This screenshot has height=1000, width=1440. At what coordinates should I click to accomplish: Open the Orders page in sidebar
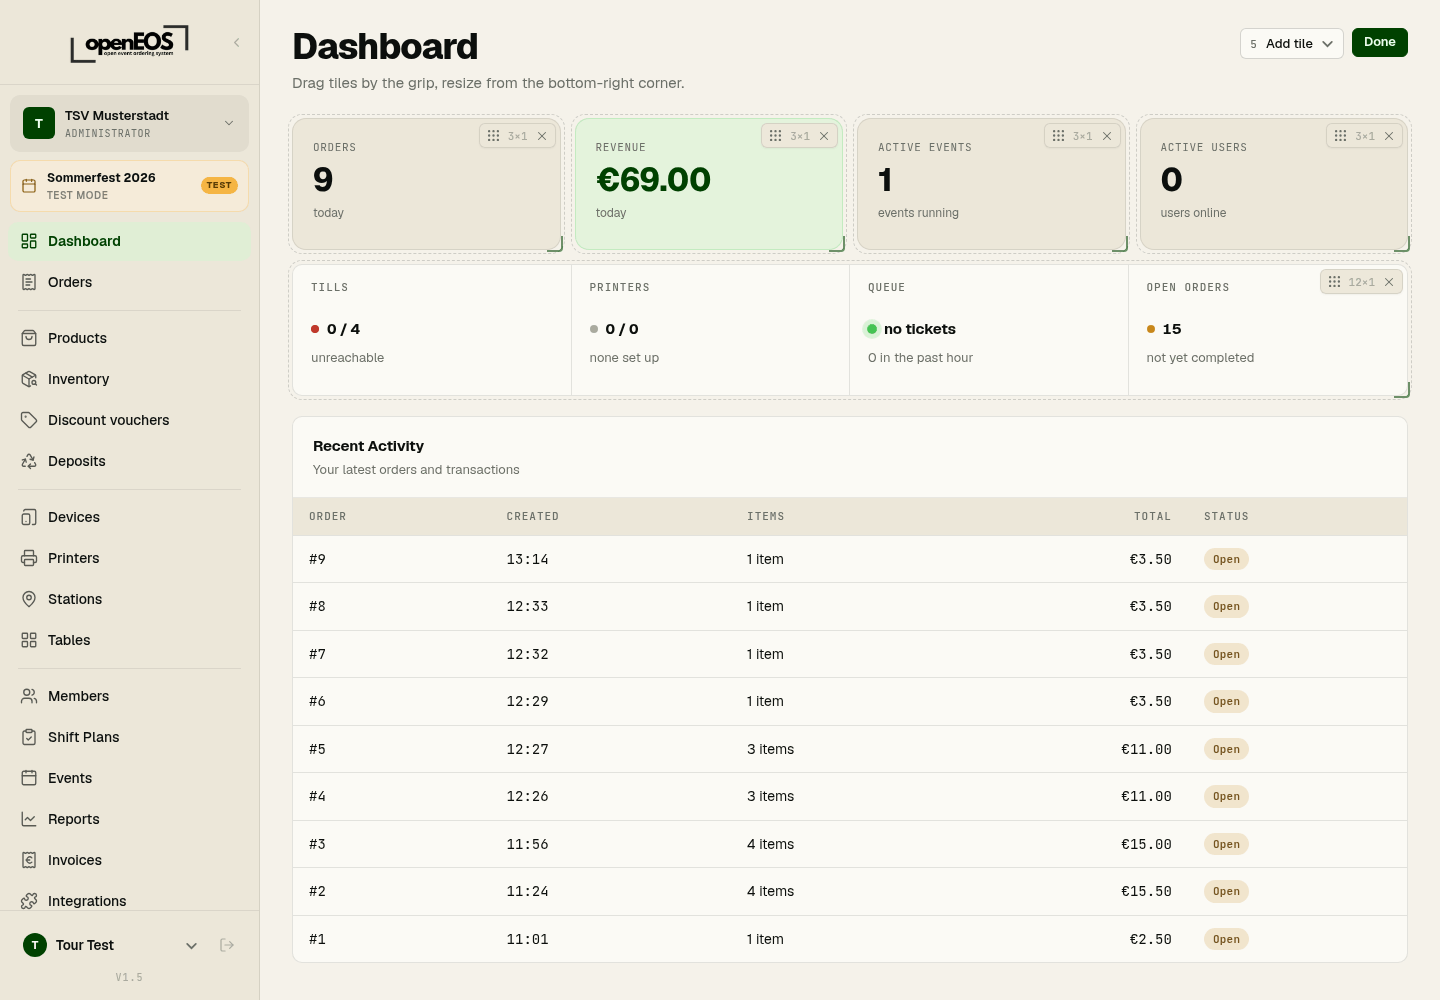coord(129,282)
